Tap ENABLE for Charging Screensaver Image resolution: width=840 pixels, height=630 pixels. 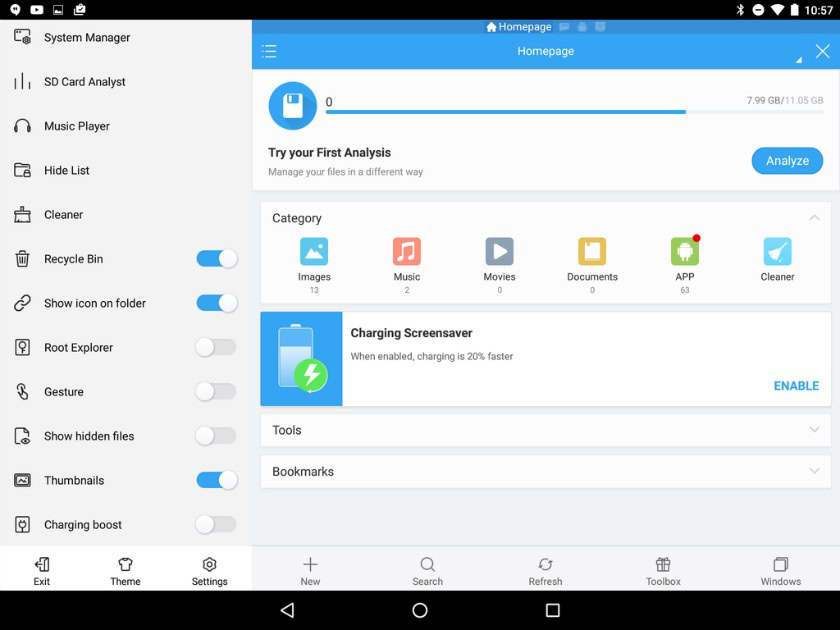pyautogui.click(x=796, y=386)
